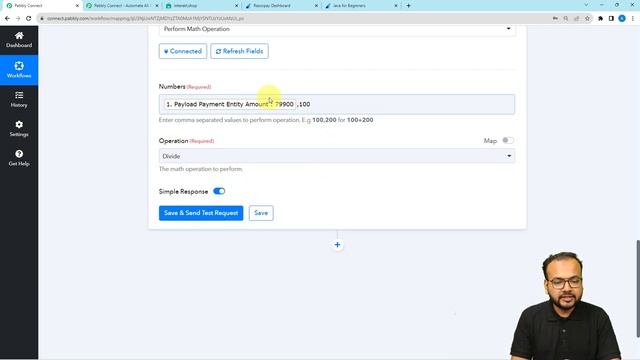640x360 pixels.
Task: Open Workflows in the sidebar
Action: point(19,70)
